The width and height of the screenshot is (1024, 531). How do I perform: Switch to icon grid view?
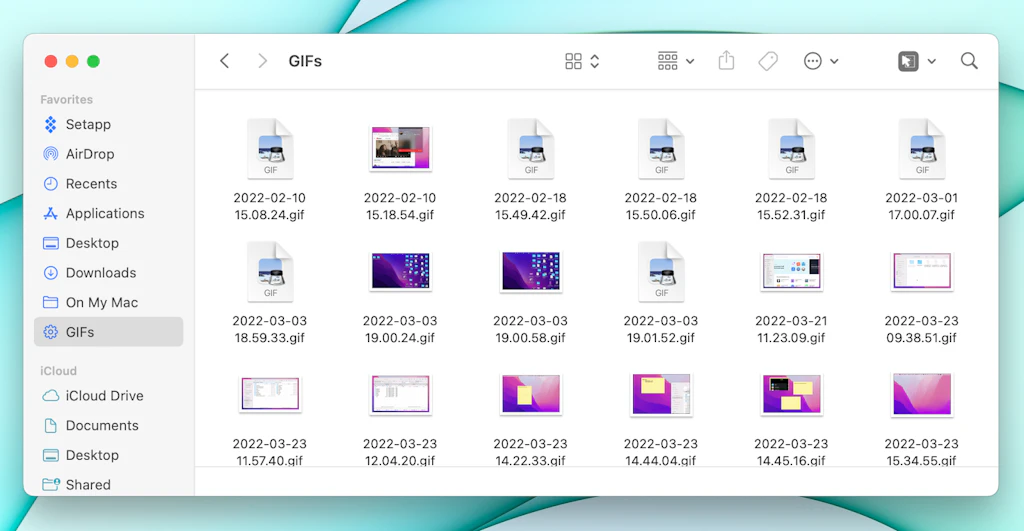click(x=573, y=61)
